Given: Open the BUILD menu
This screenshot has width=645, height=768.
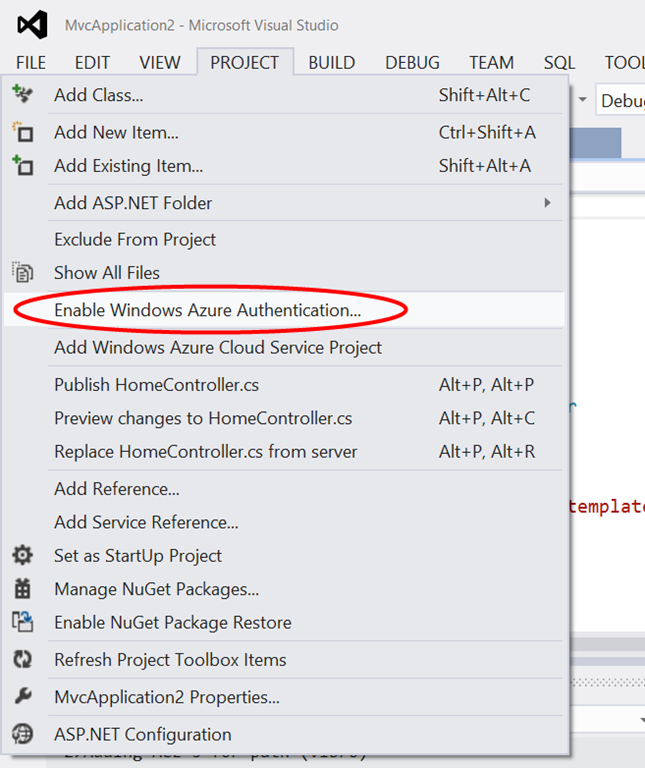Looking at the screenshot, I should [332, 63].
